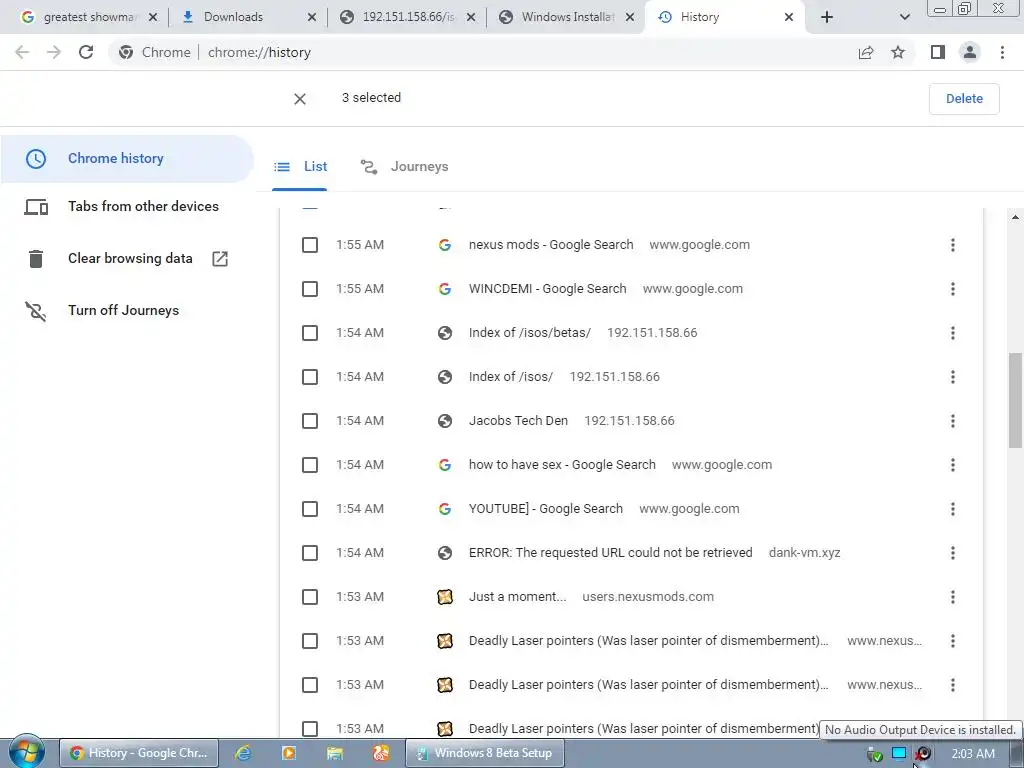Image resolution: width=1024 pixels, height=768 pixels.
Task: Open the profile avatar icon
Action: click(x=970, y=52)
